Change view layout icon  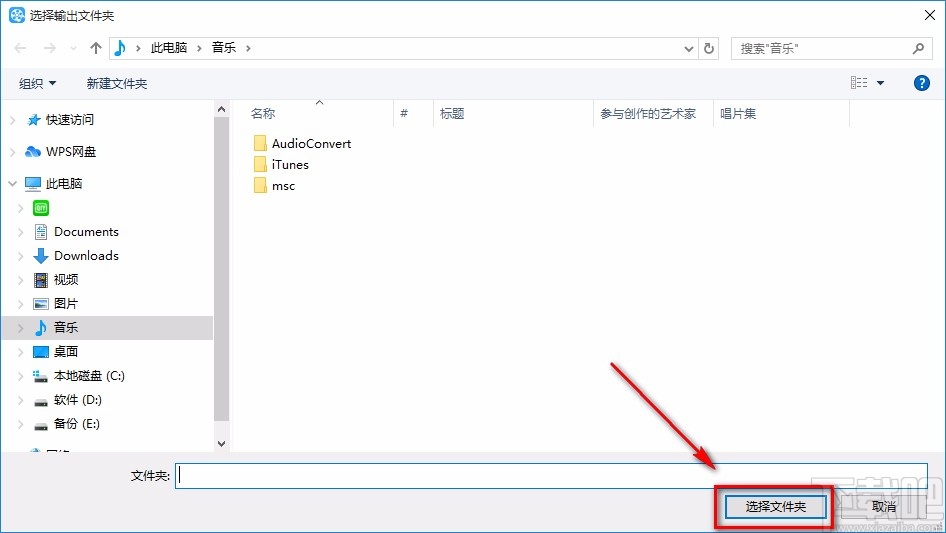click(x=859, y=83)
